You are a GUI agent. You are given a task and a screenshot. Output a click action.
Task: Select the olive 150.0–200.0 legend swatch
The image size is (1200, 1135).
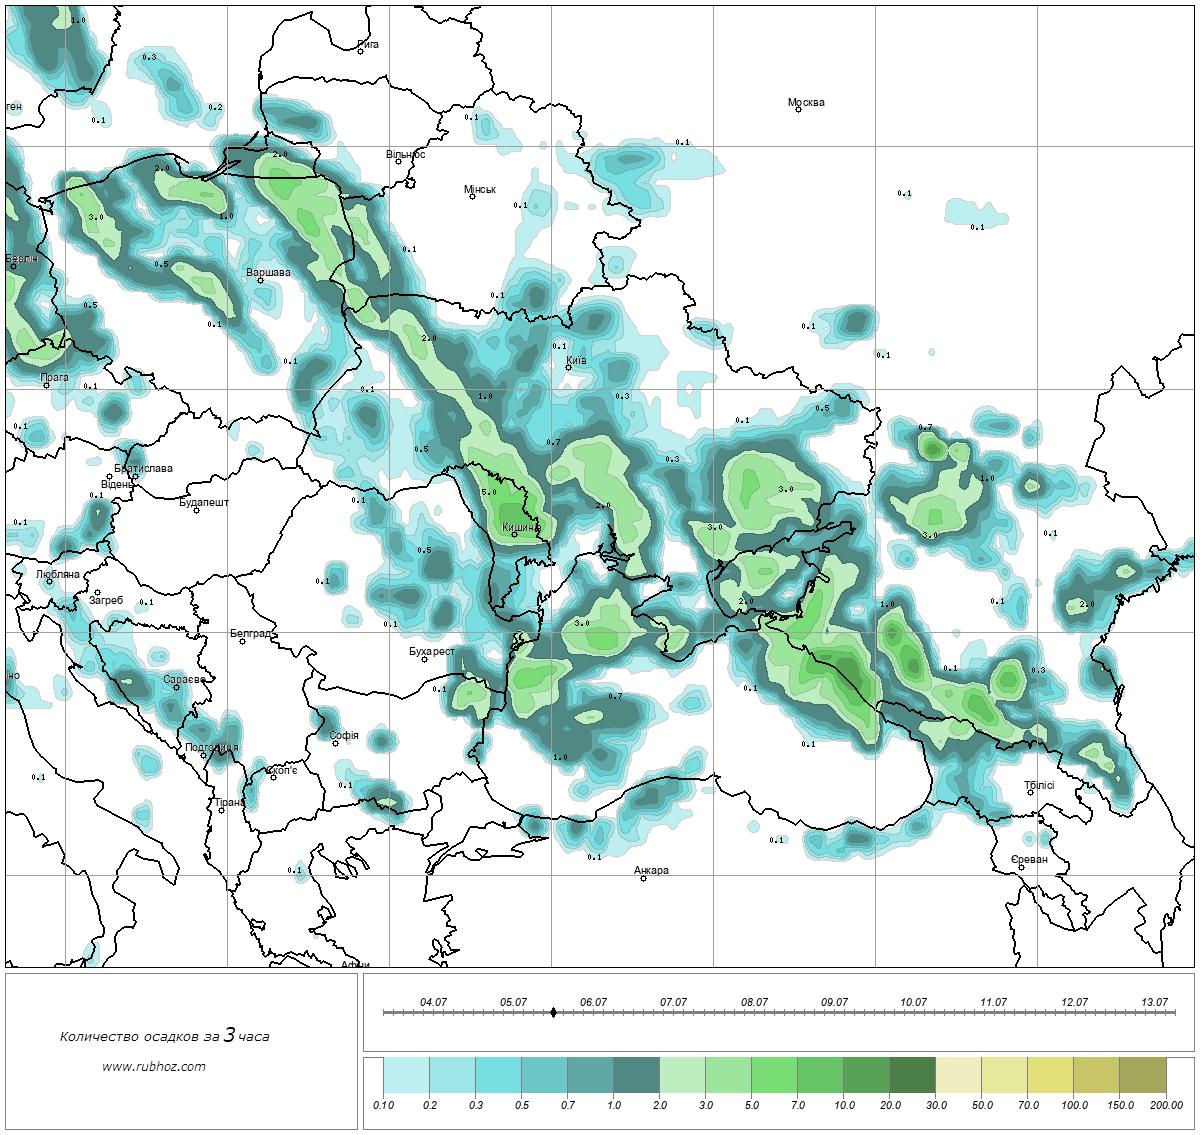point(1142,1077)
